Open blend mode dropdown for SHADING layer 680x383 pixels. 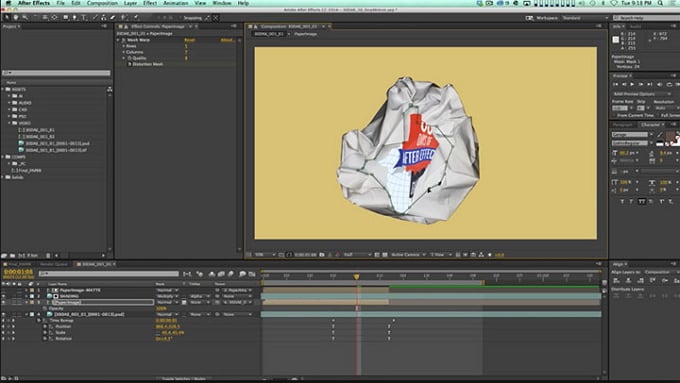[167, 296]
